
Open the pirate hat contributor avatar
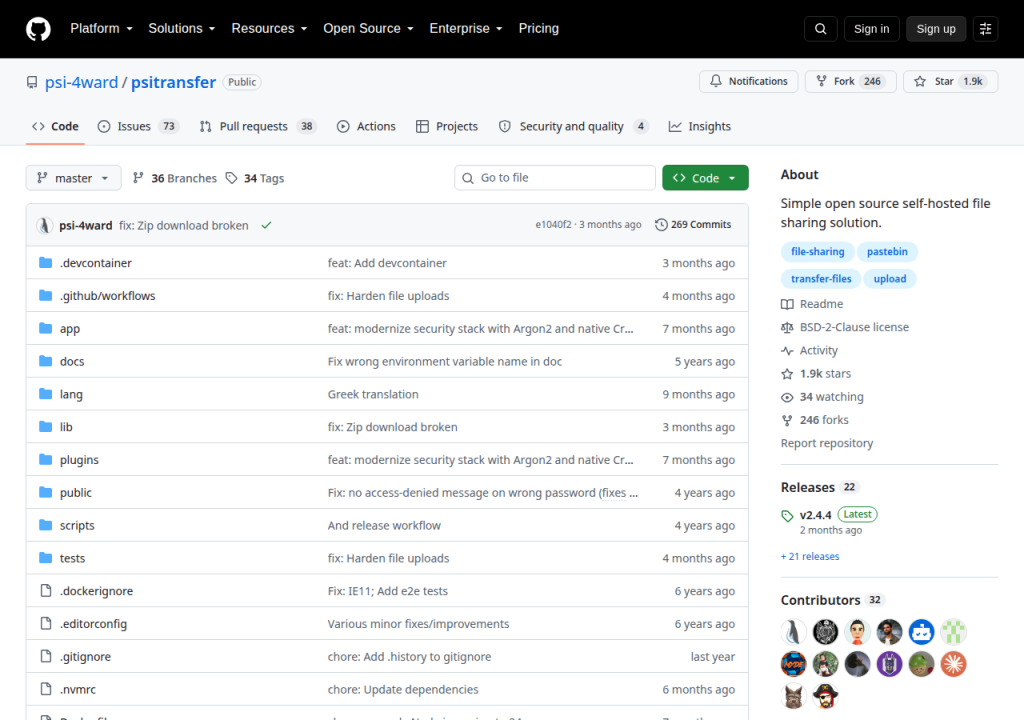[x=825, y=696]
